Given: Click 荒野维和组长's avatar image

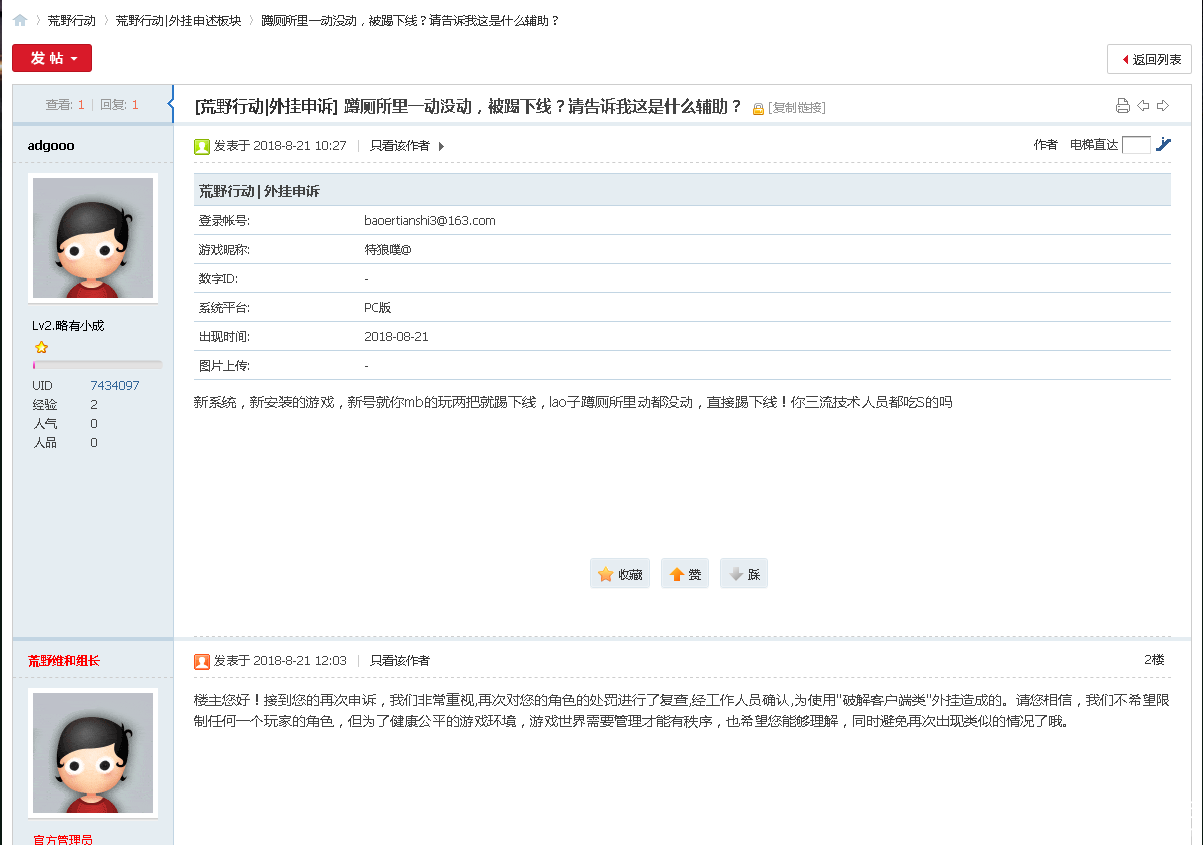Looking at the screenshot, I should (93, 753).
